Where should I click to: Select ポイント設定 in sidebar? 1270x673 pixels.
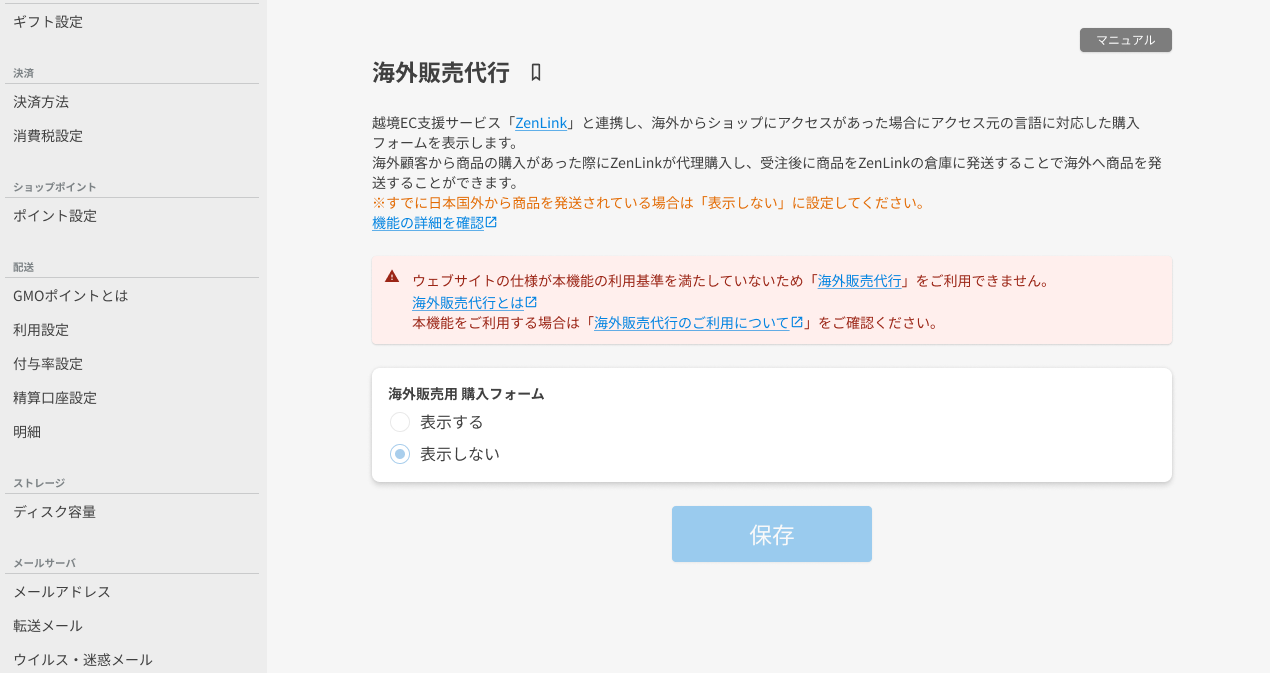55,216
